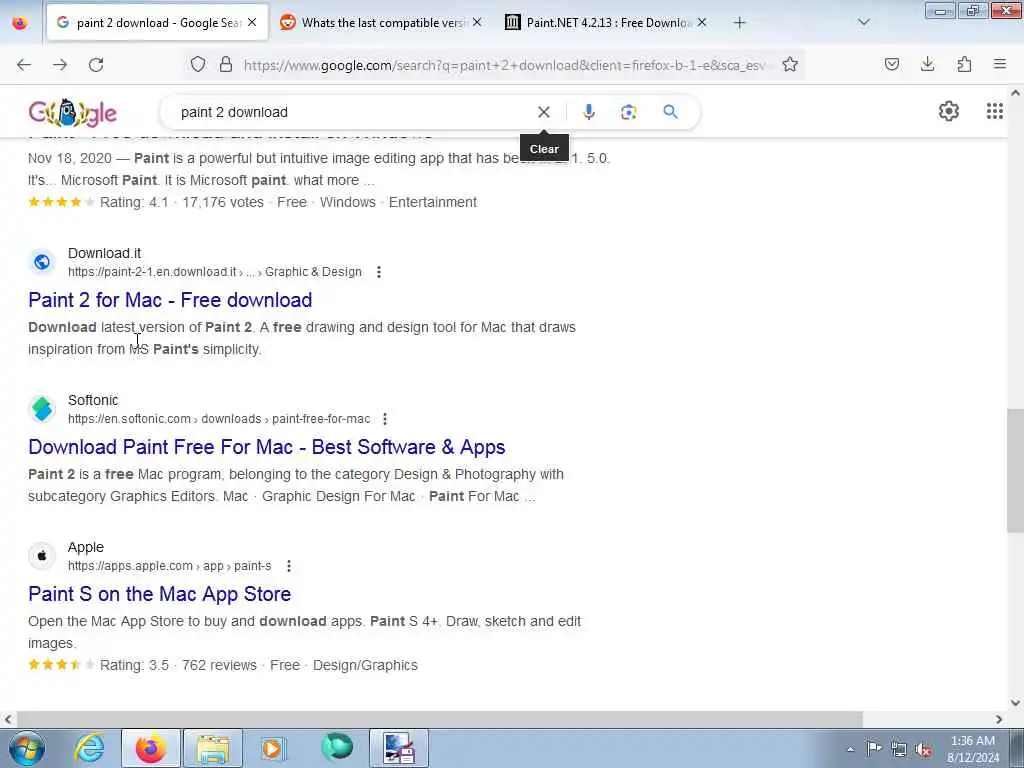Open Windows Media Player taskbar icon
Viewport: 1024px width, 768px height.
coord(273,748)
